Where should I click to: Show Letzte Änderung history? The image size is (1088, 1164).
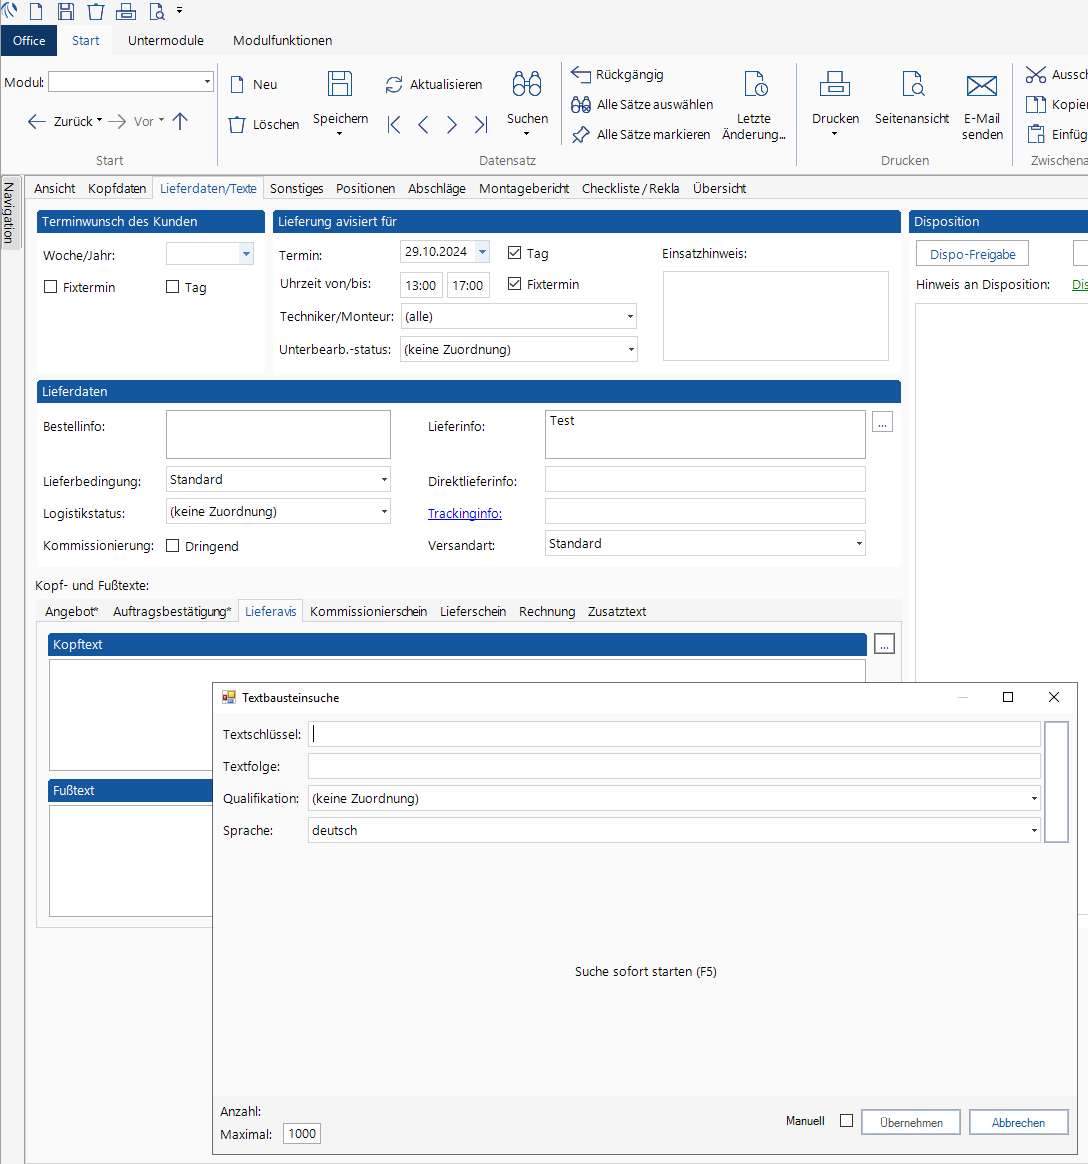click(753, 105)
